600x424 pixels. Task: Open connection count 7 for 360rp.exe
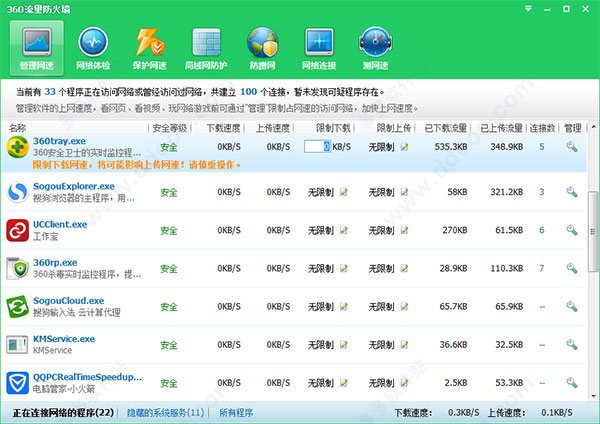click(x=541, y=268)
